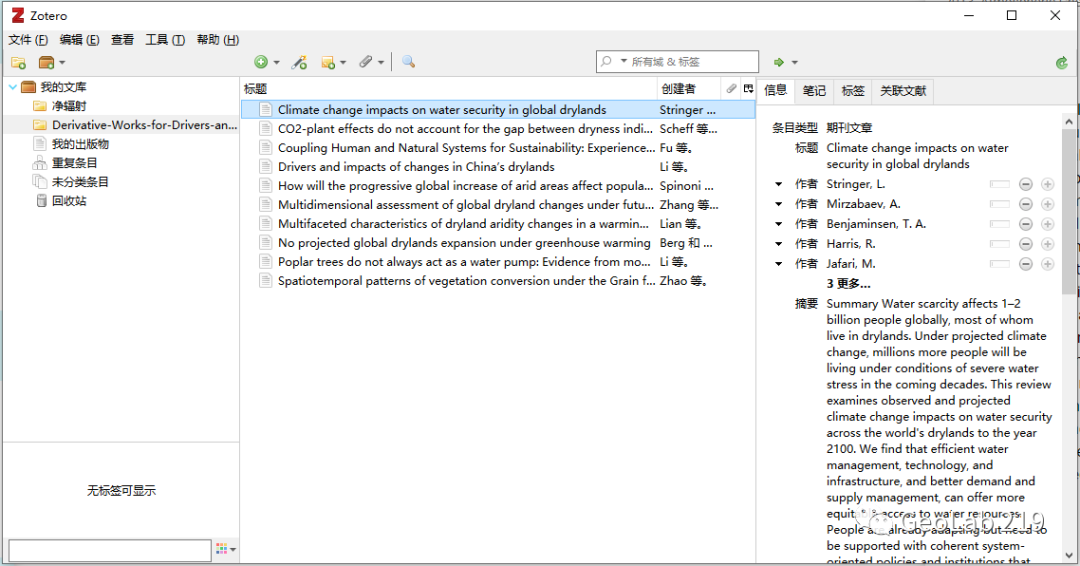The height and width of the screenshot is (566, 1080).
Task: Sync with Zotero server refresh icon
Action: point(1061,63)
